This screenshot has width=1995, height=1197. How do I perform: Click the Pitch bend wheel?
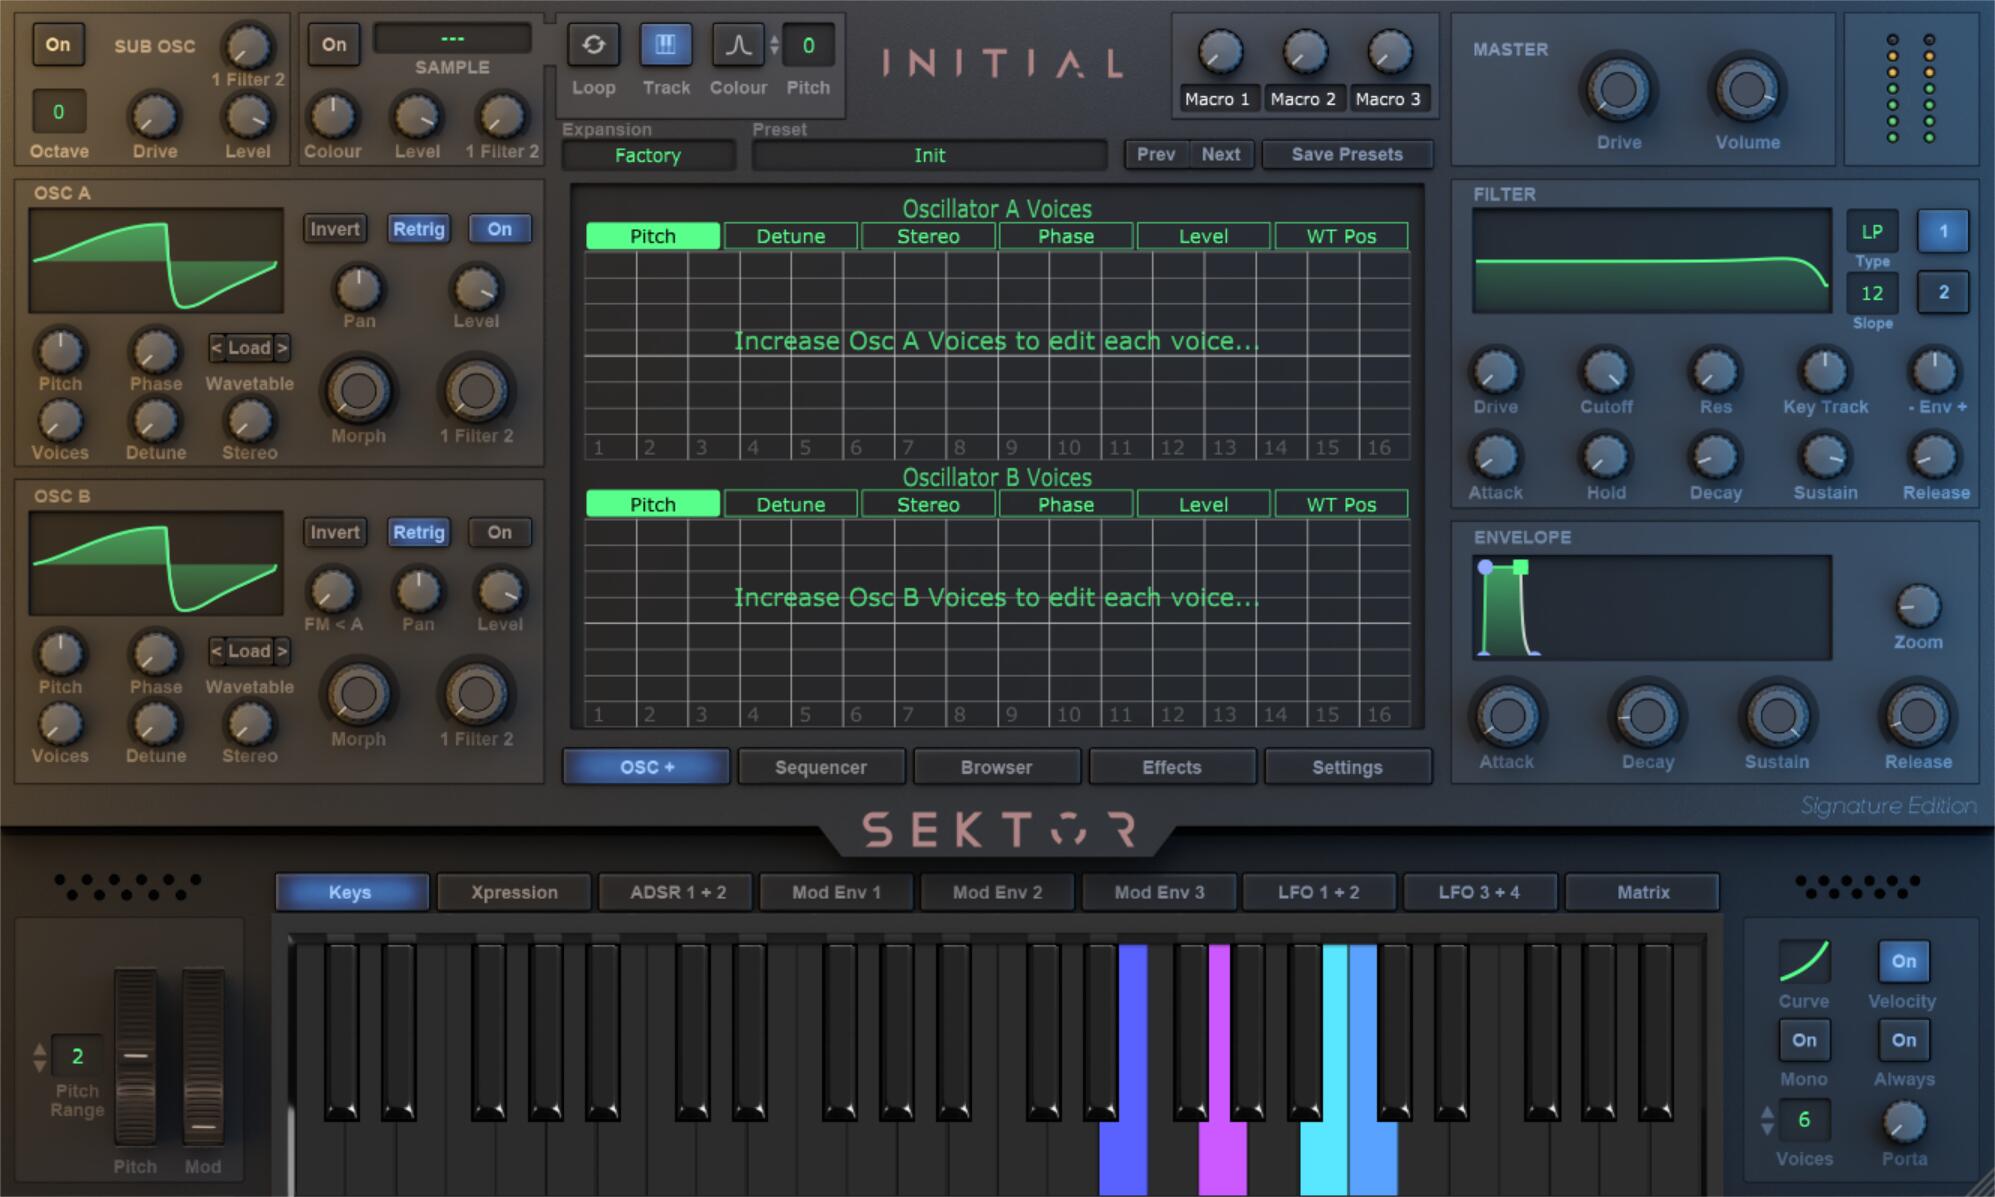(x=134, y=1056)
